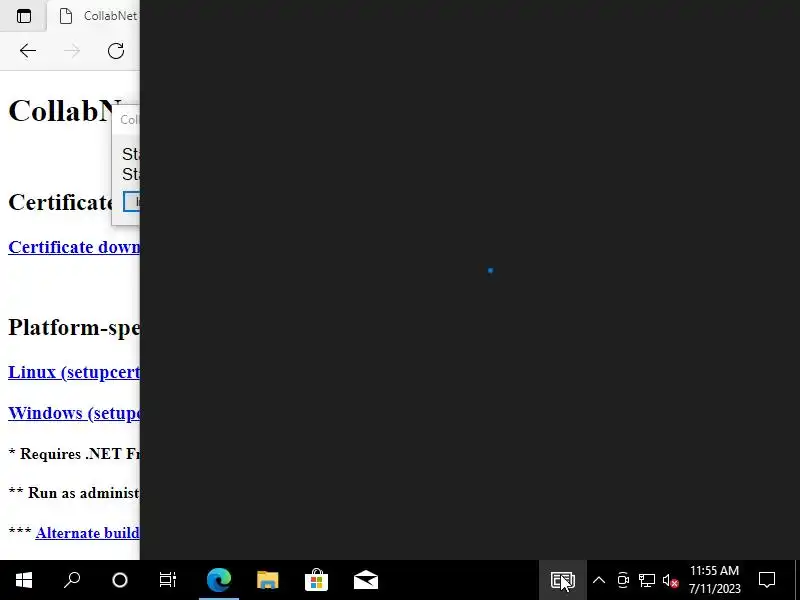This screenshot has width=800, height=600.
Task: Click the News and interests taskbar icon
Action: pos(563,580)
